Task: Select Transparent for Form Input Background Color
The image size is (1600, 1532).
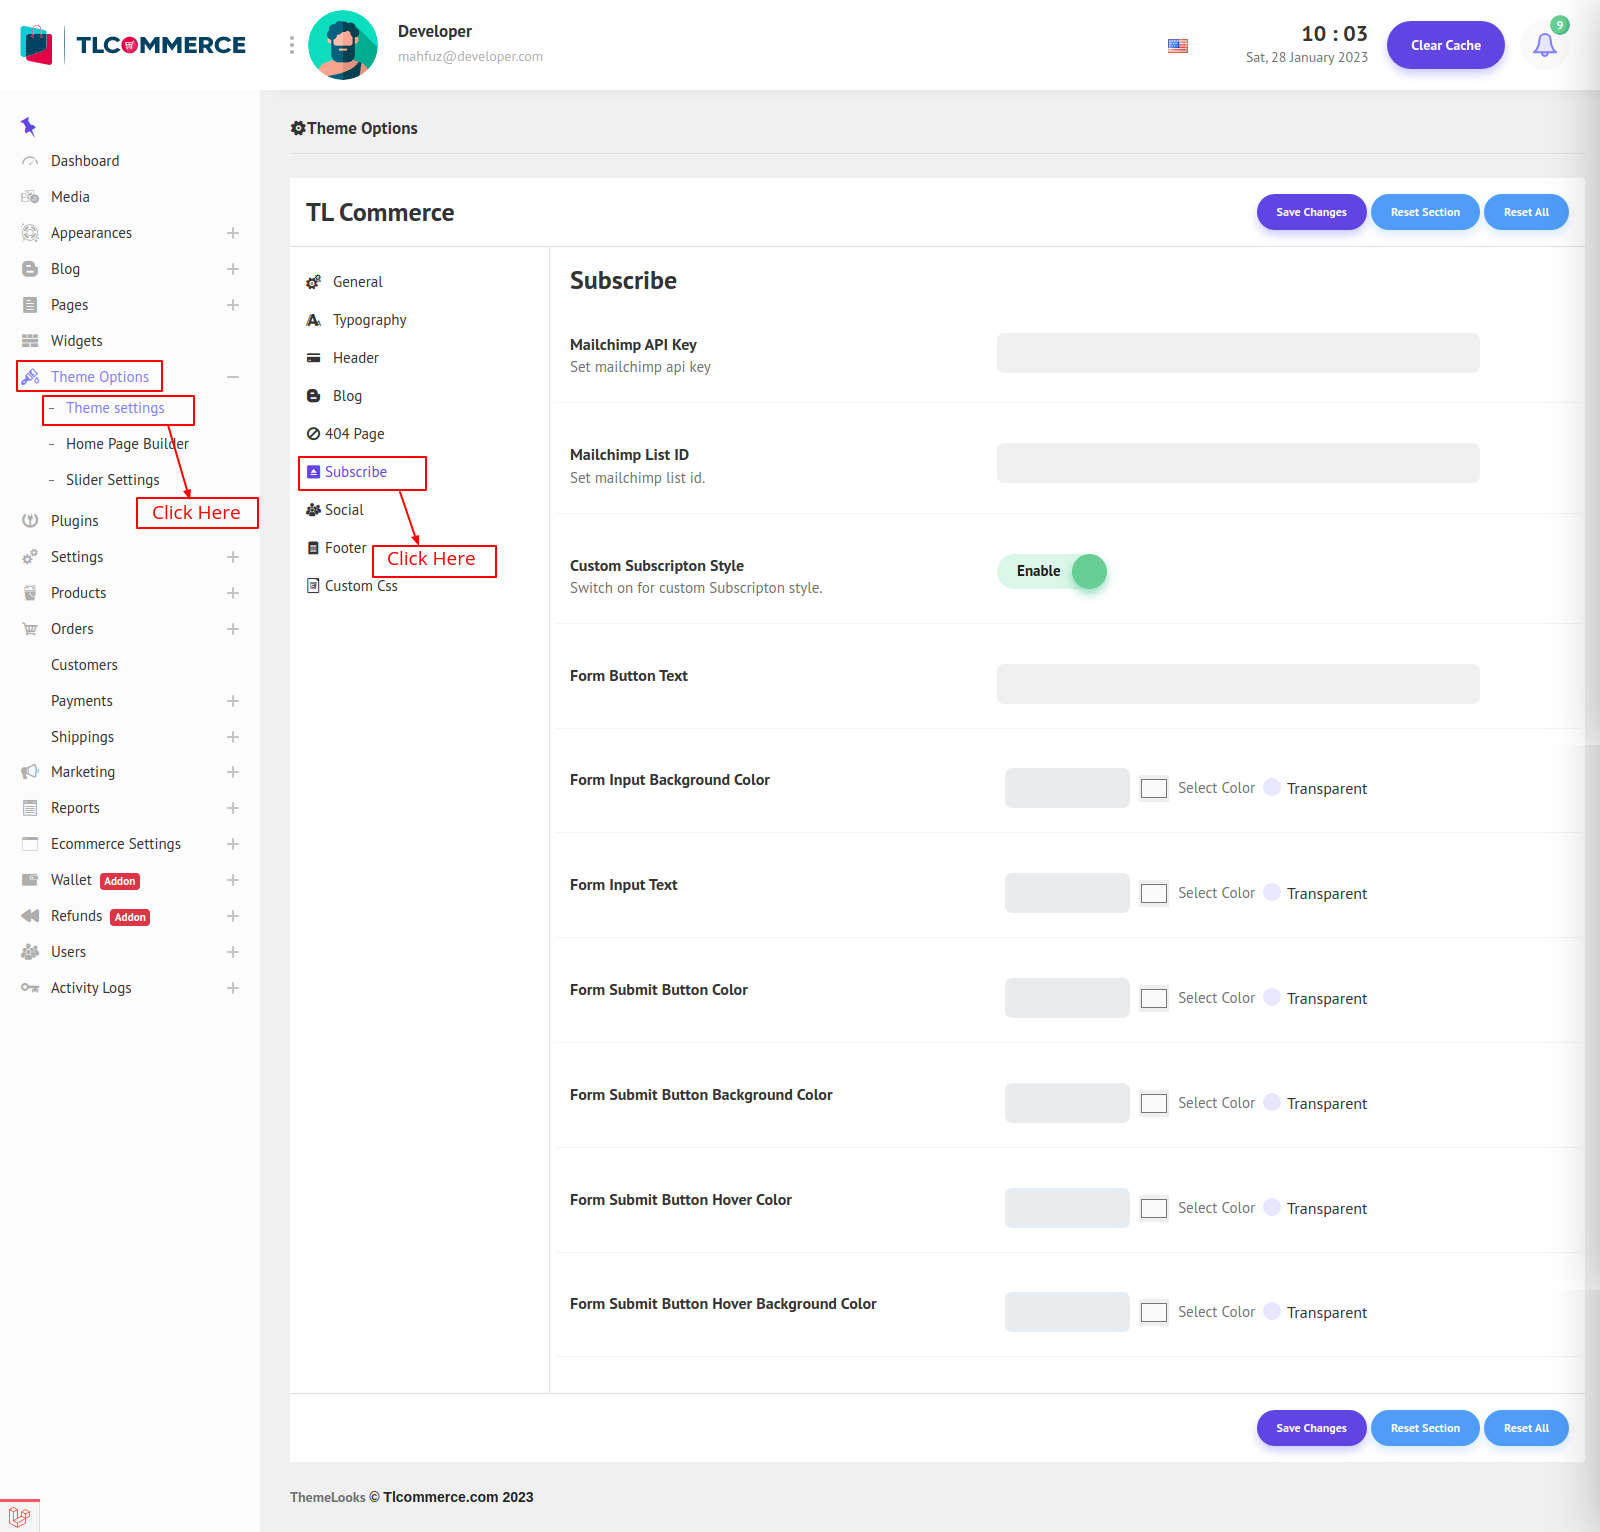Action: click(1272, 788)
